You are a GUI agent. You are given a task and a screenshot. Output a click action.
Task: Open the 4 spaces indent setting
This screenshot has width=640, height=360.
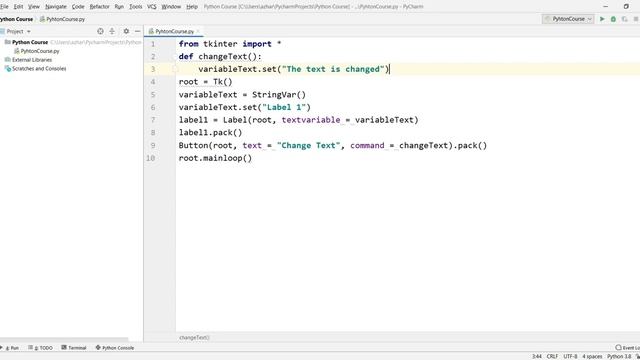(x=592, y=356)
